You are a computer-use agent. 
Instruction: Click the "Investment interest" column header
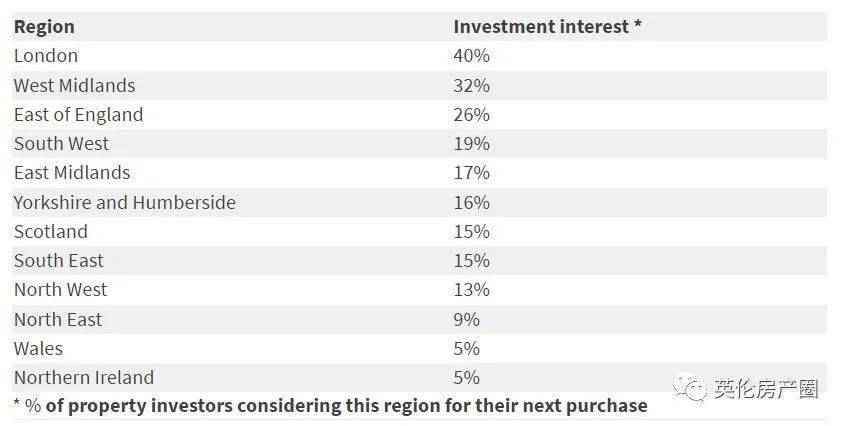[547, 27]
